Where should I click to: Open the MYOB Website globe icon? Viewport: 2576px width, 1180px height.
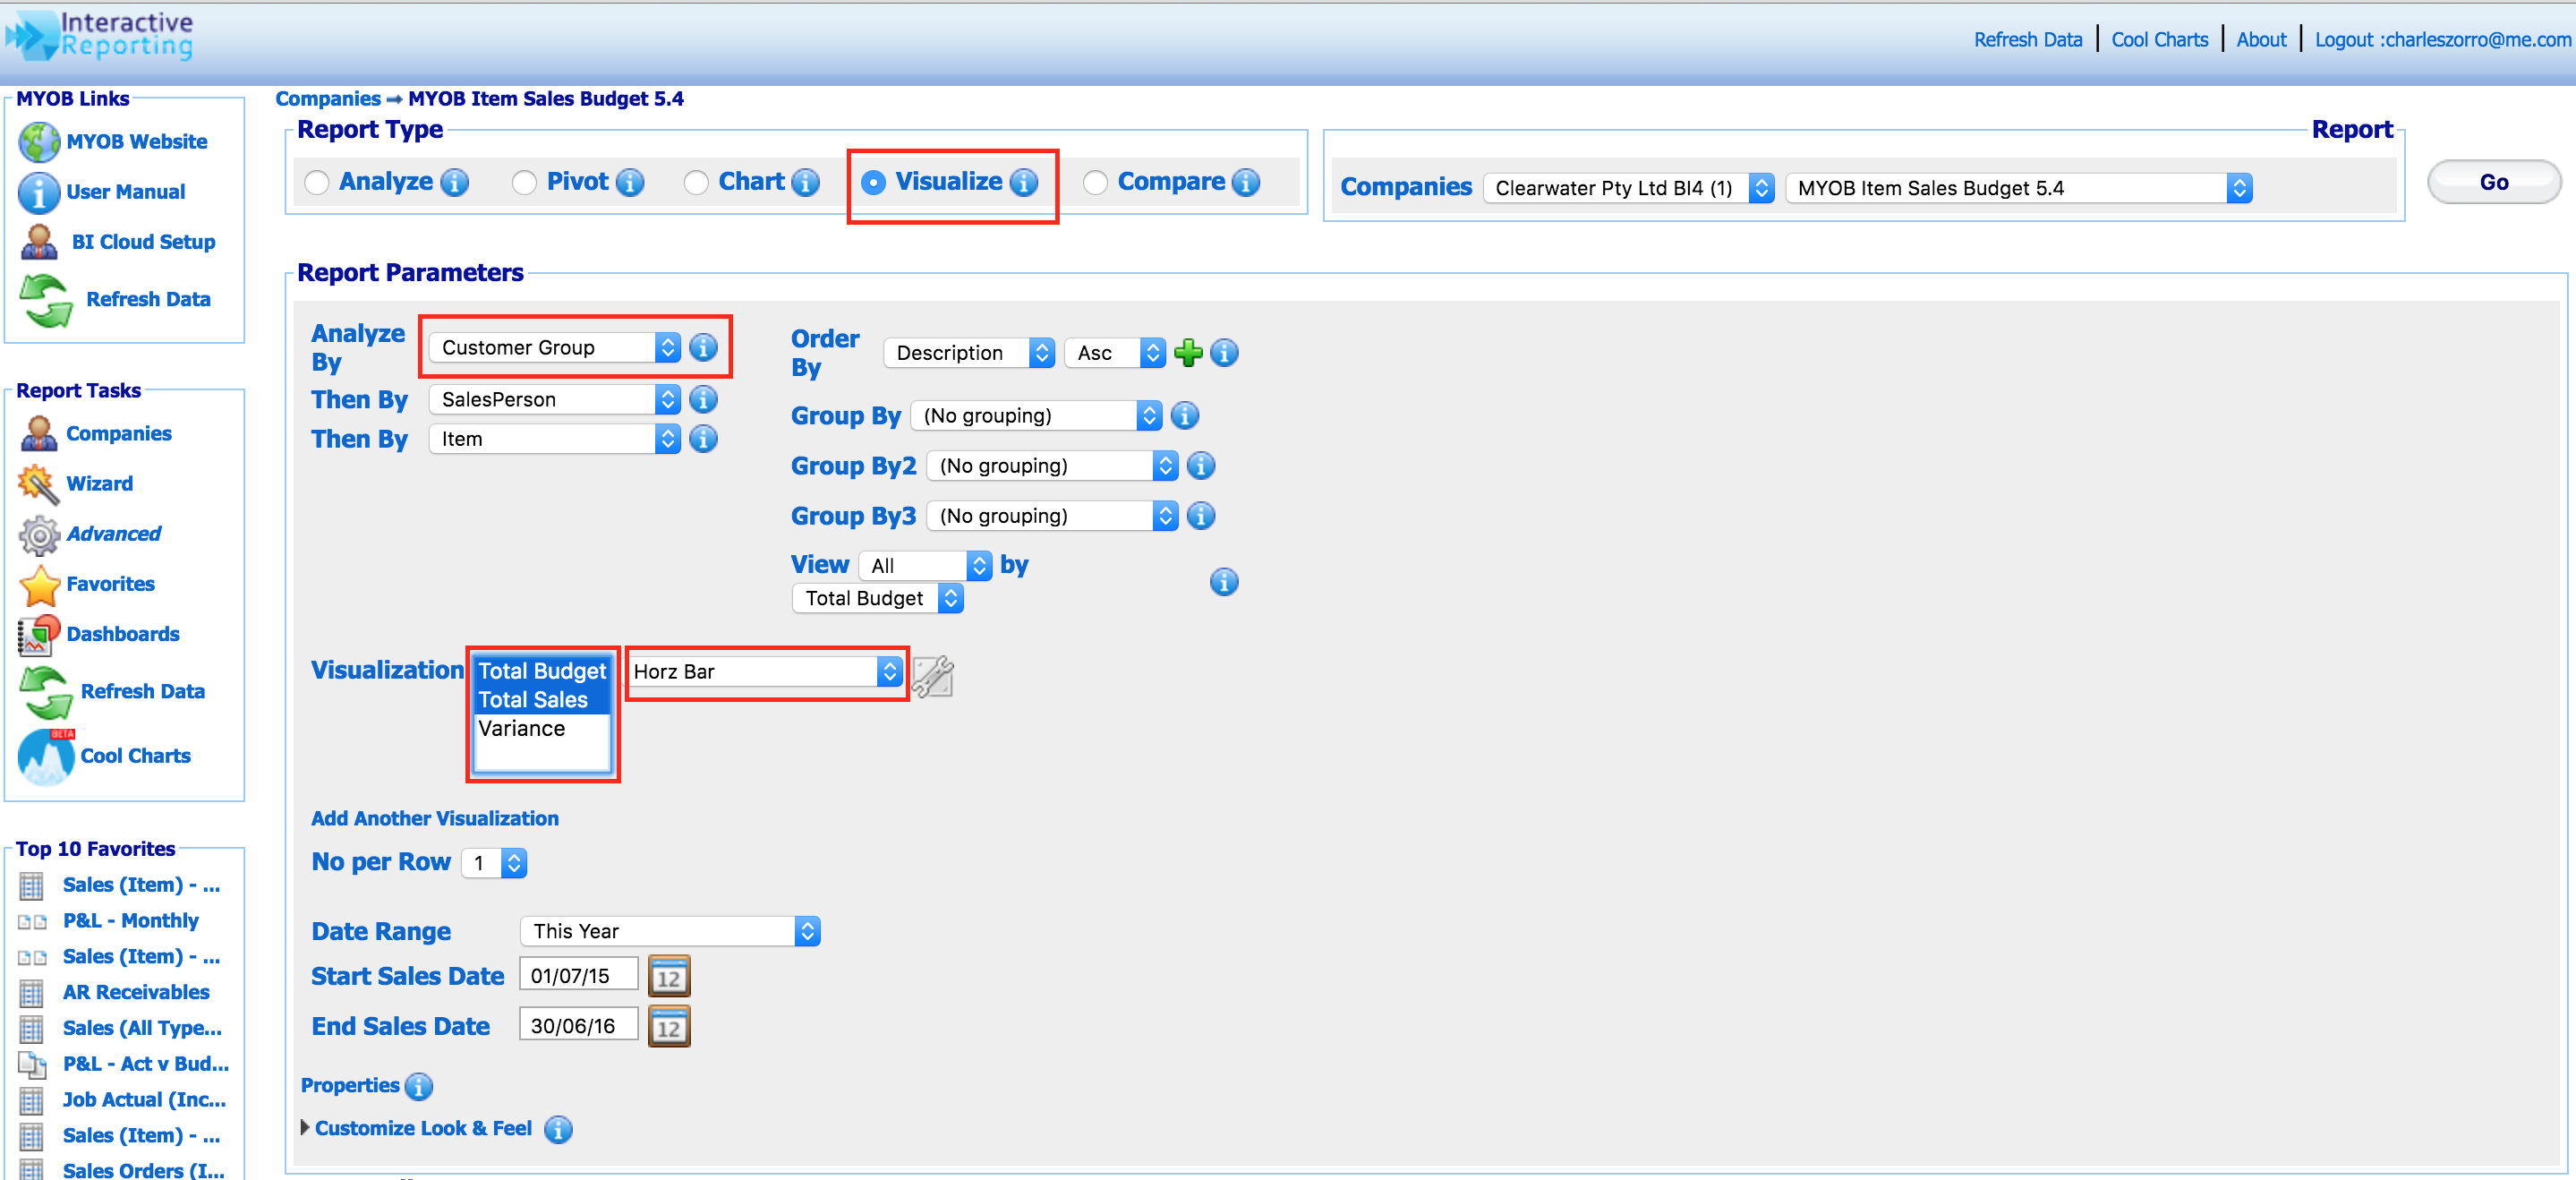[x=39, y=142]
